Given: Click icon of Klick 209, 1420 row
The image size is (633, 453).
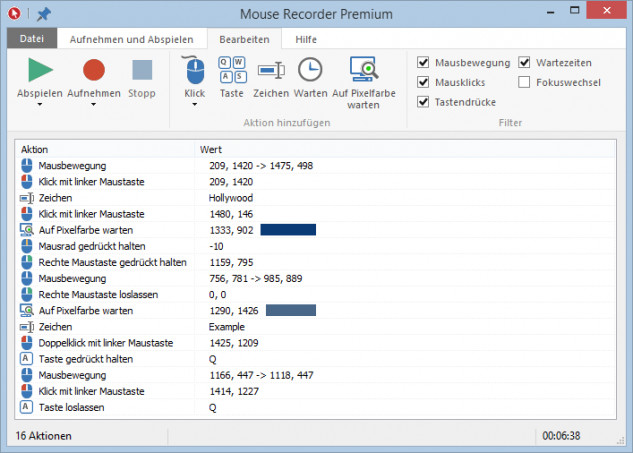Looking at the screenshot, I should tap(27, 182).
